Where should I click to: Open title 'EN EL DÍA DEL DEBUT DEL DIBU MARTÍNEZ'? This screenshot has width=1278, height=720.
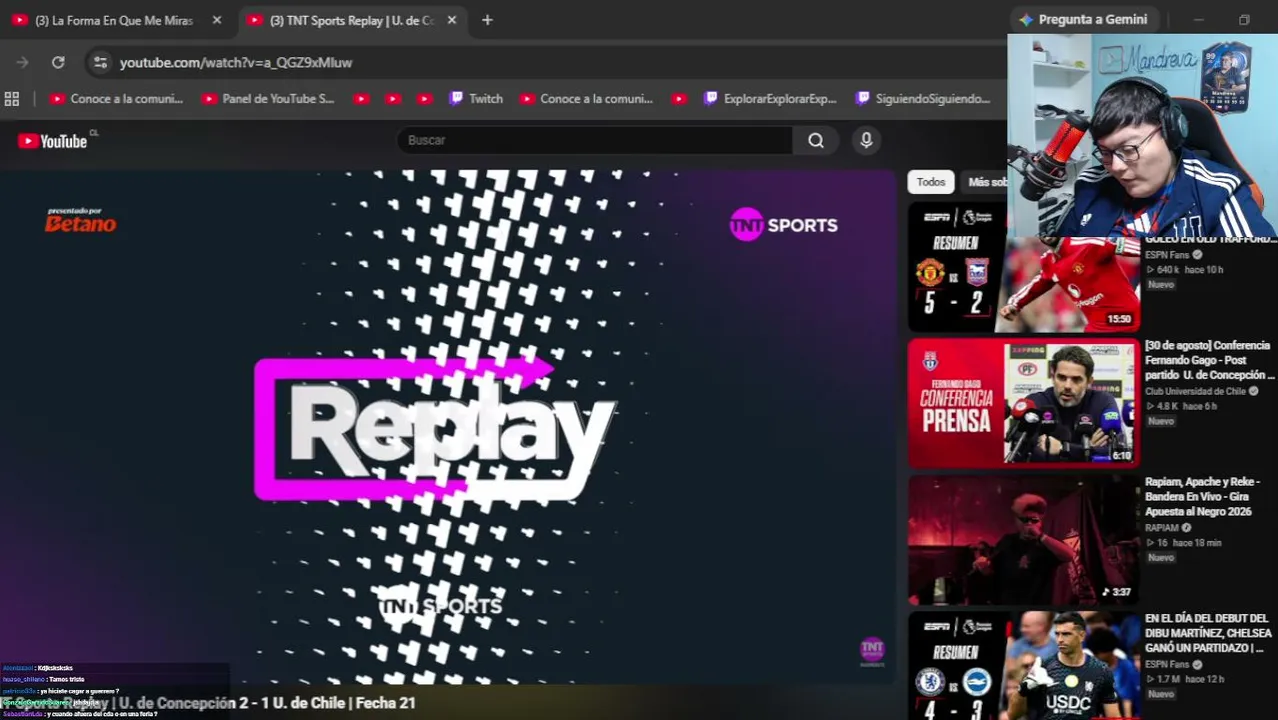pyautogui.click(x=1209, y=633)
